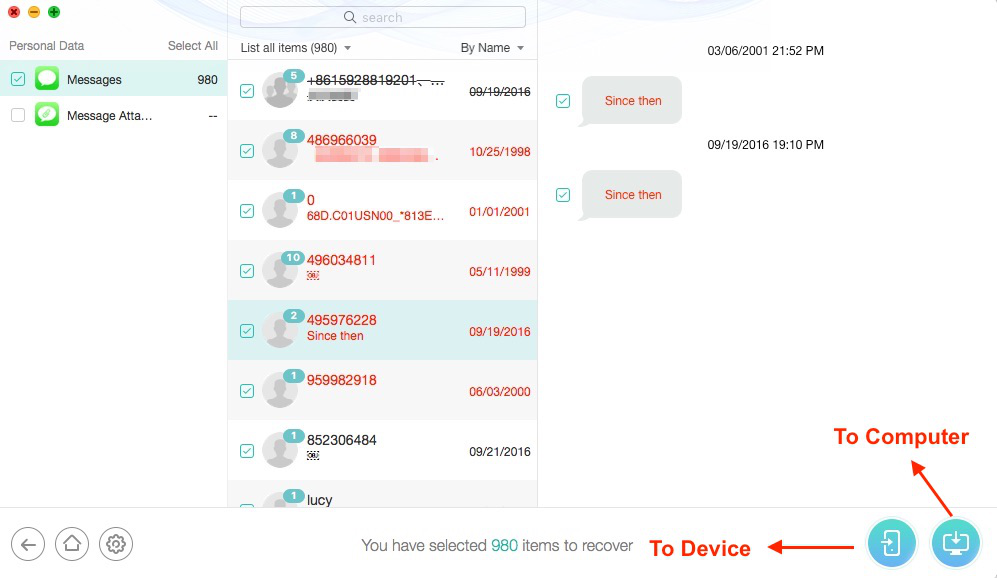Open conversation with 852306484
This screenshot has width=997, height=578.
coord(383,451)
